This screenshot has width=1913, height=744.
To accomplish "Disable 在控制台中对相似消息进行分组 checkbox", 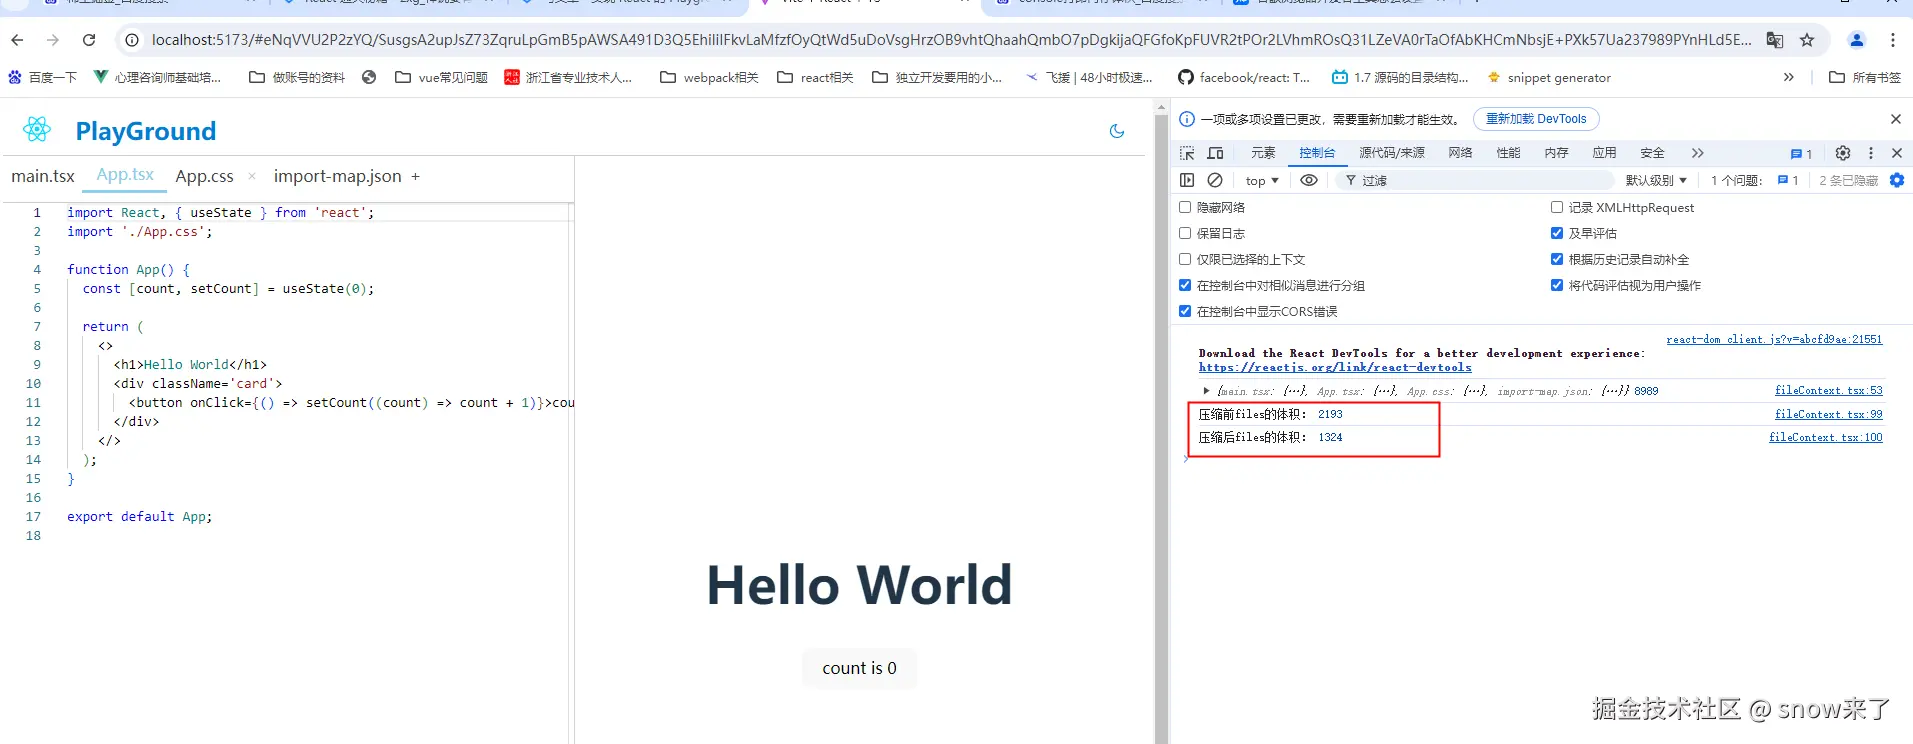I will pyautogui.click(x=1185, y=285).
